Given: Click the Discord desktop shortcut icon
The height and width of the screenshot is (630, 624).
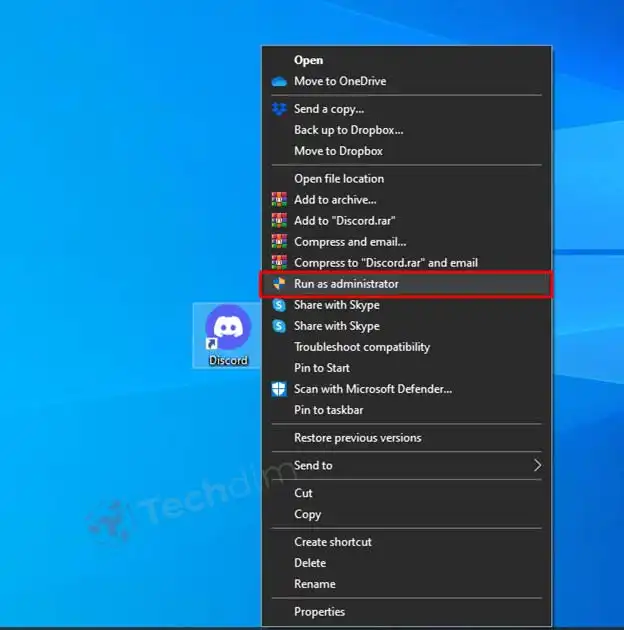Looking at the screenshot, I should [228, 329].
